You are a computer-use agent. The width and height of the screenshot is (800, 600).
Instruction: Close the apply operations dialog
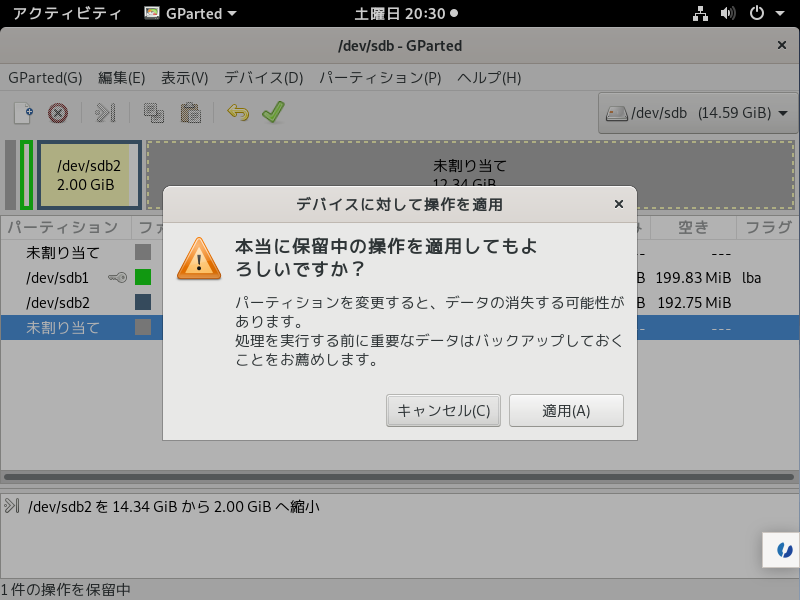(x=619, y=204)
